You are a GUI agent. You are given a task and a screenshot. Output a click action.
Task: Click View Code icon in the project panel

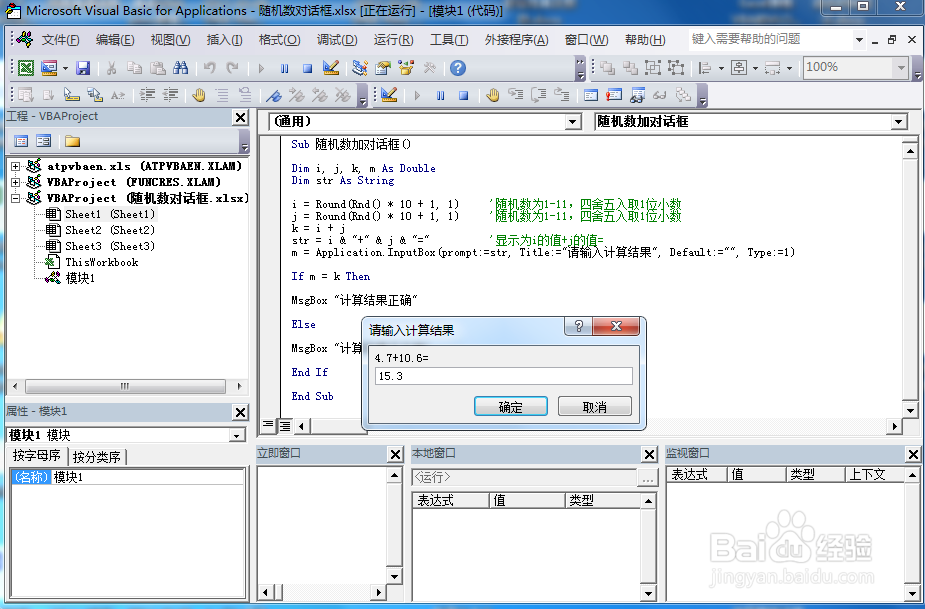pos(21,141)
